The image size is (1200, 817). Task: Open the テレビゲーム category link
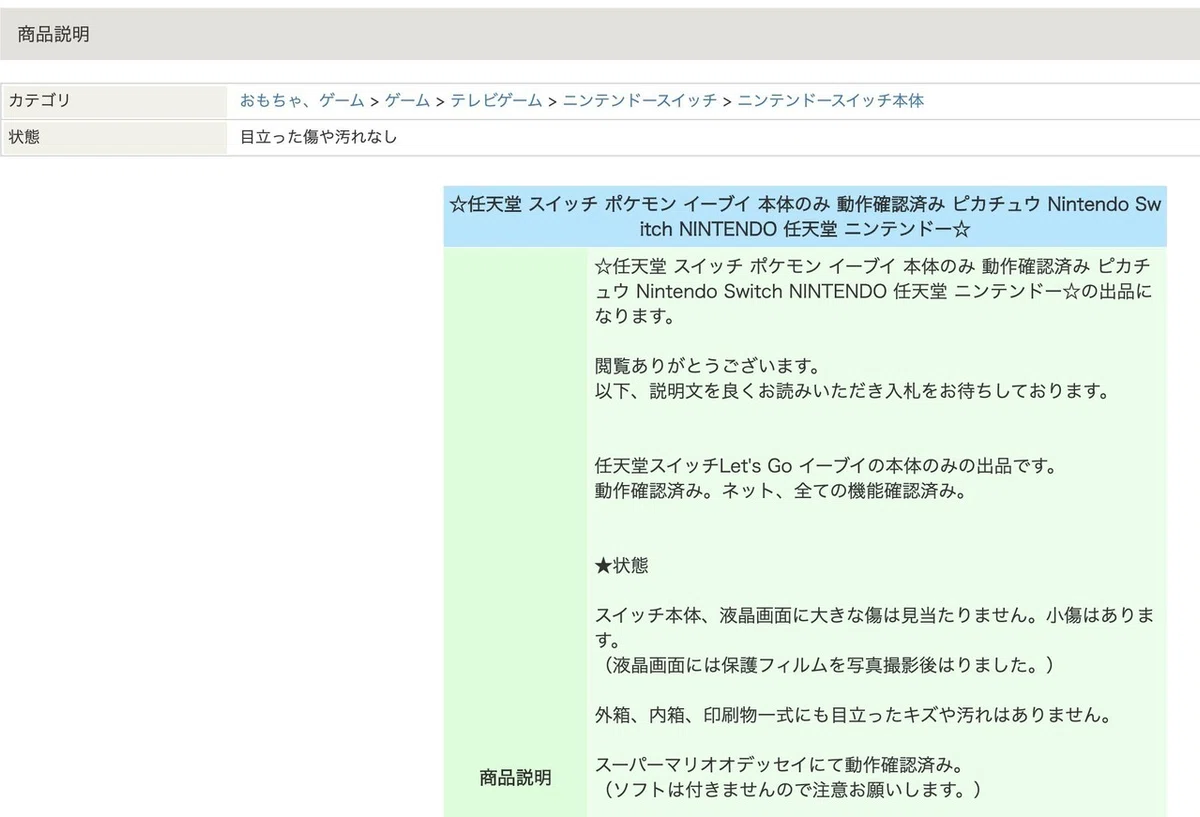(x=496, y=100)
